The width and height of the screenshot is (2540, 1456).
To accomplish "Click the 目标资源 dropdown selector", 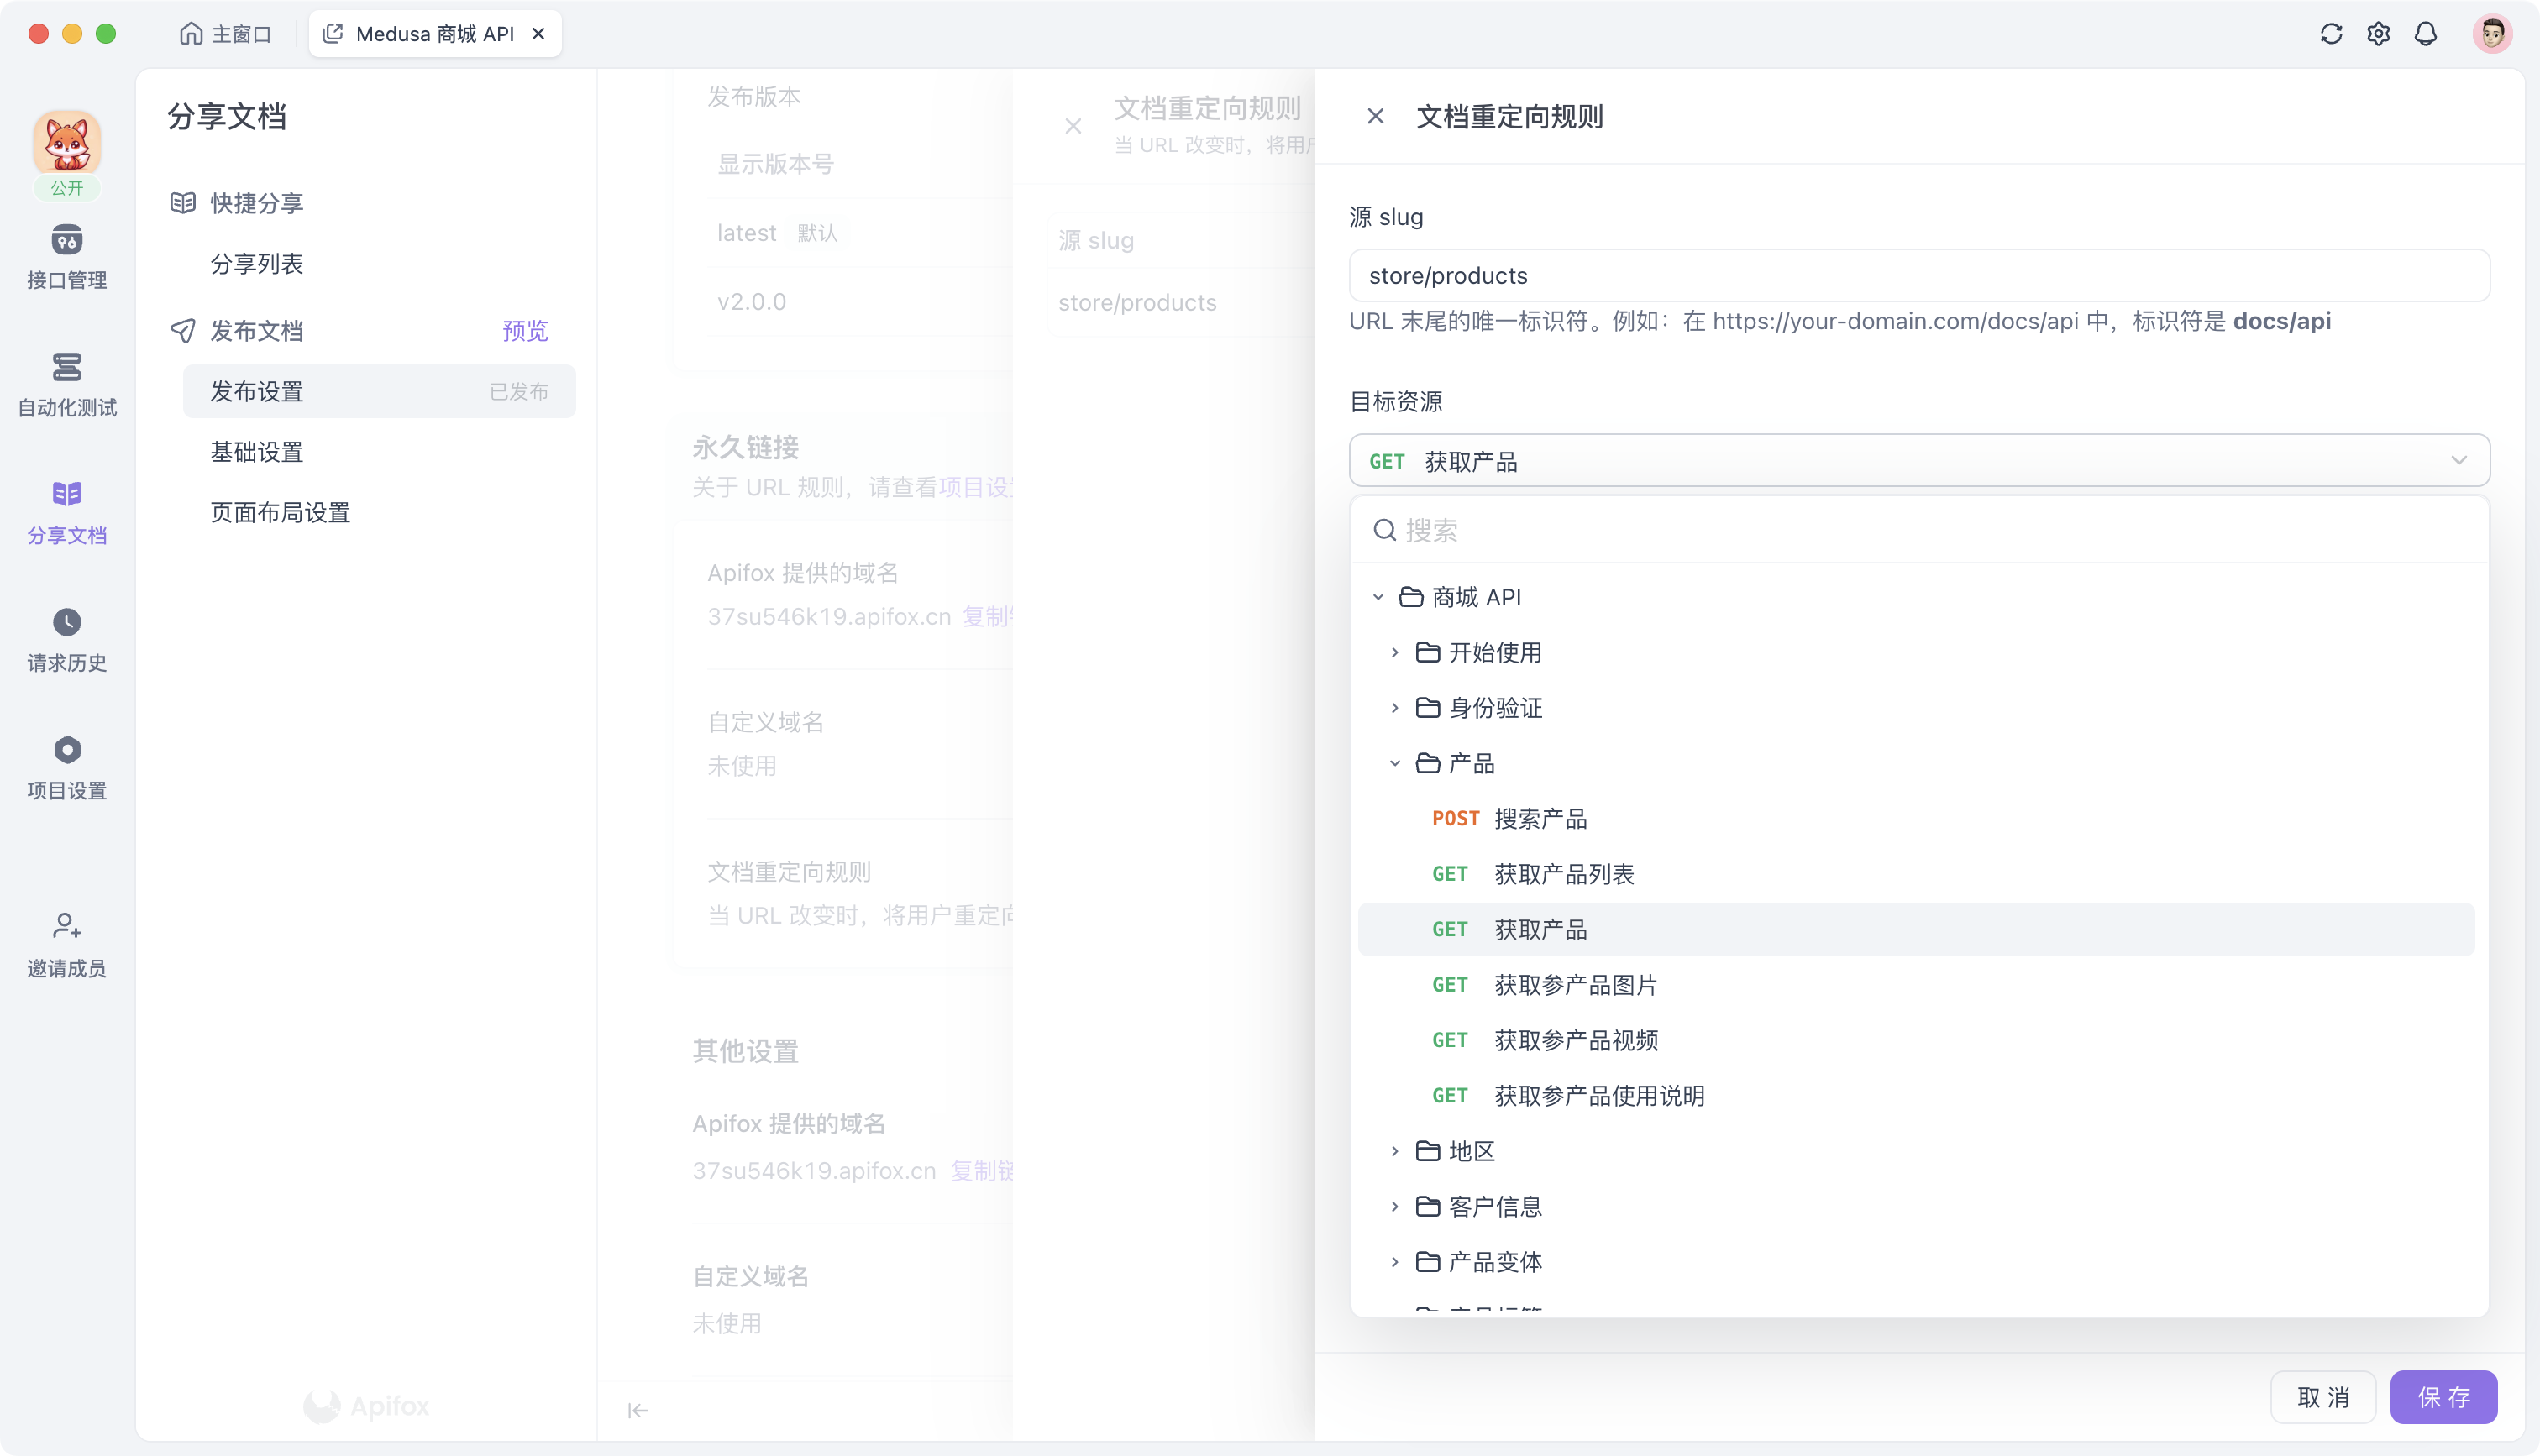I will click(x=1919, y=460).
